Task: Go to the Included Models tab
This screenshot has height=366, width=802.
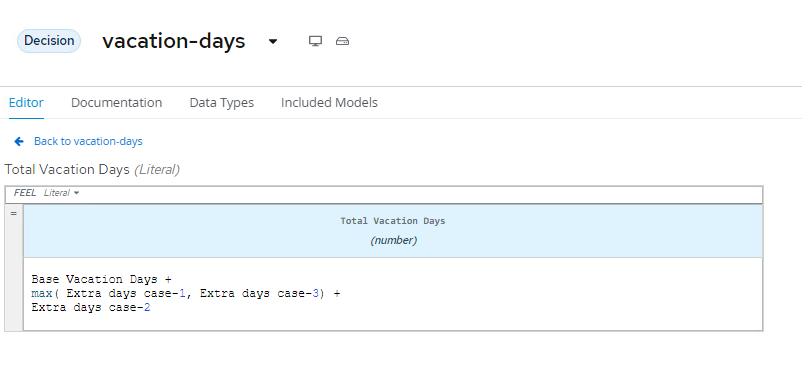Action: (x=329, y=103)
